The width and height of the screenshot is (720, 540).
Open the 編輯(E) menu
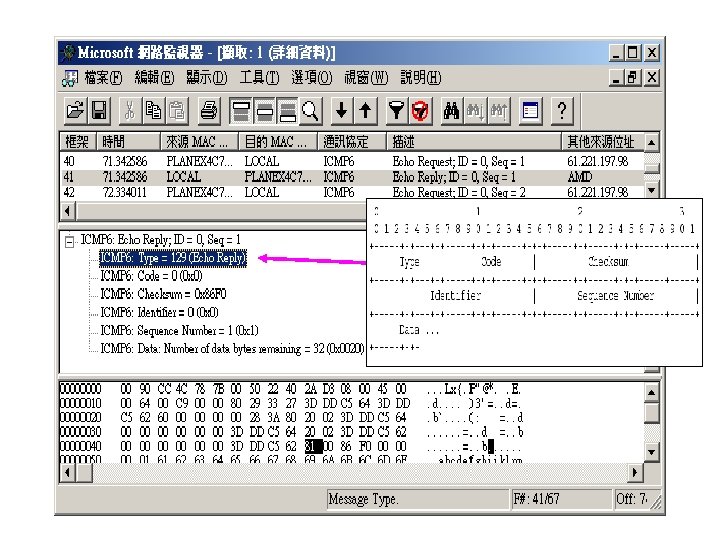click(154, 78)
